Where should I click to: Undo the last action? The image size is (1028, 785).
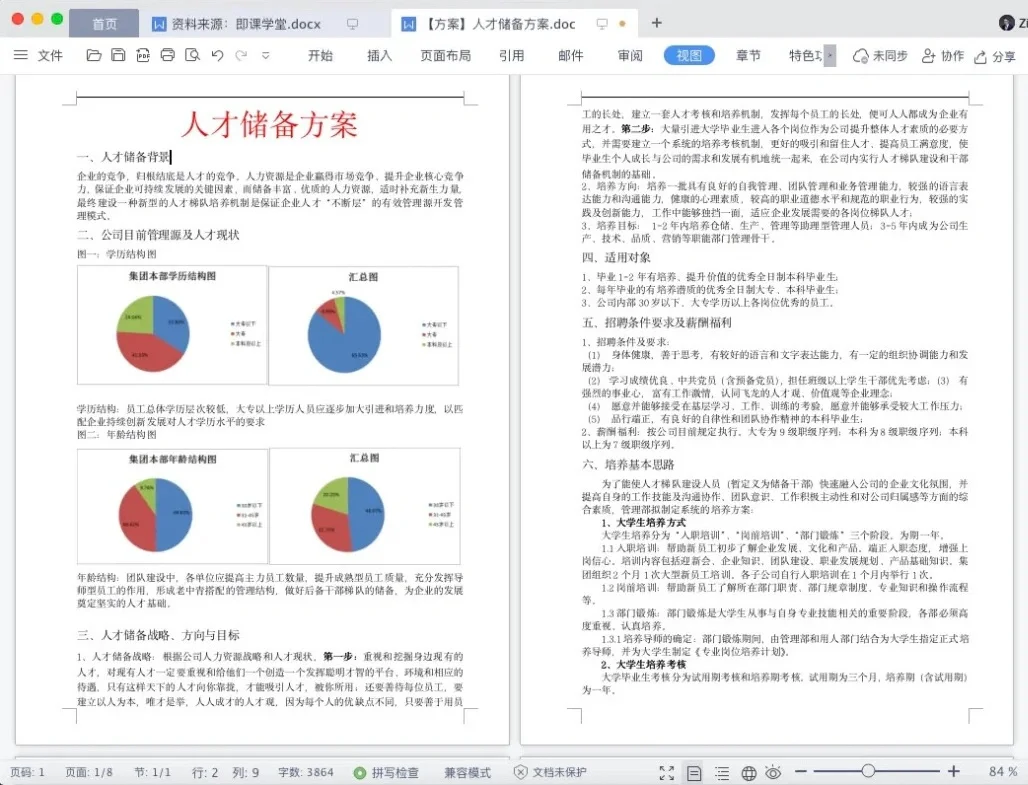point(217,55)
